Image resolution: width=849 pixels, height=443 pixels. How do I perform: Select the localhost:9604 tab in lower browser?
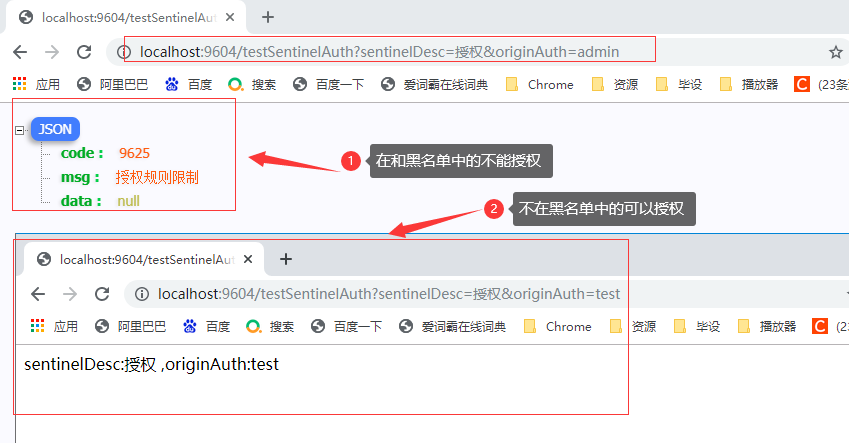(140, 259)
